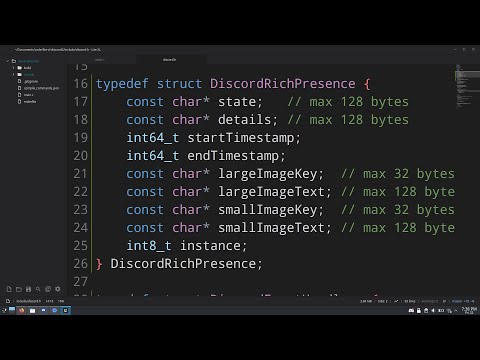Image resolution: width=480 pixels, height=360 pixels.
Task: Switch to the discord.h editor tab
Action: pos(169,60)
